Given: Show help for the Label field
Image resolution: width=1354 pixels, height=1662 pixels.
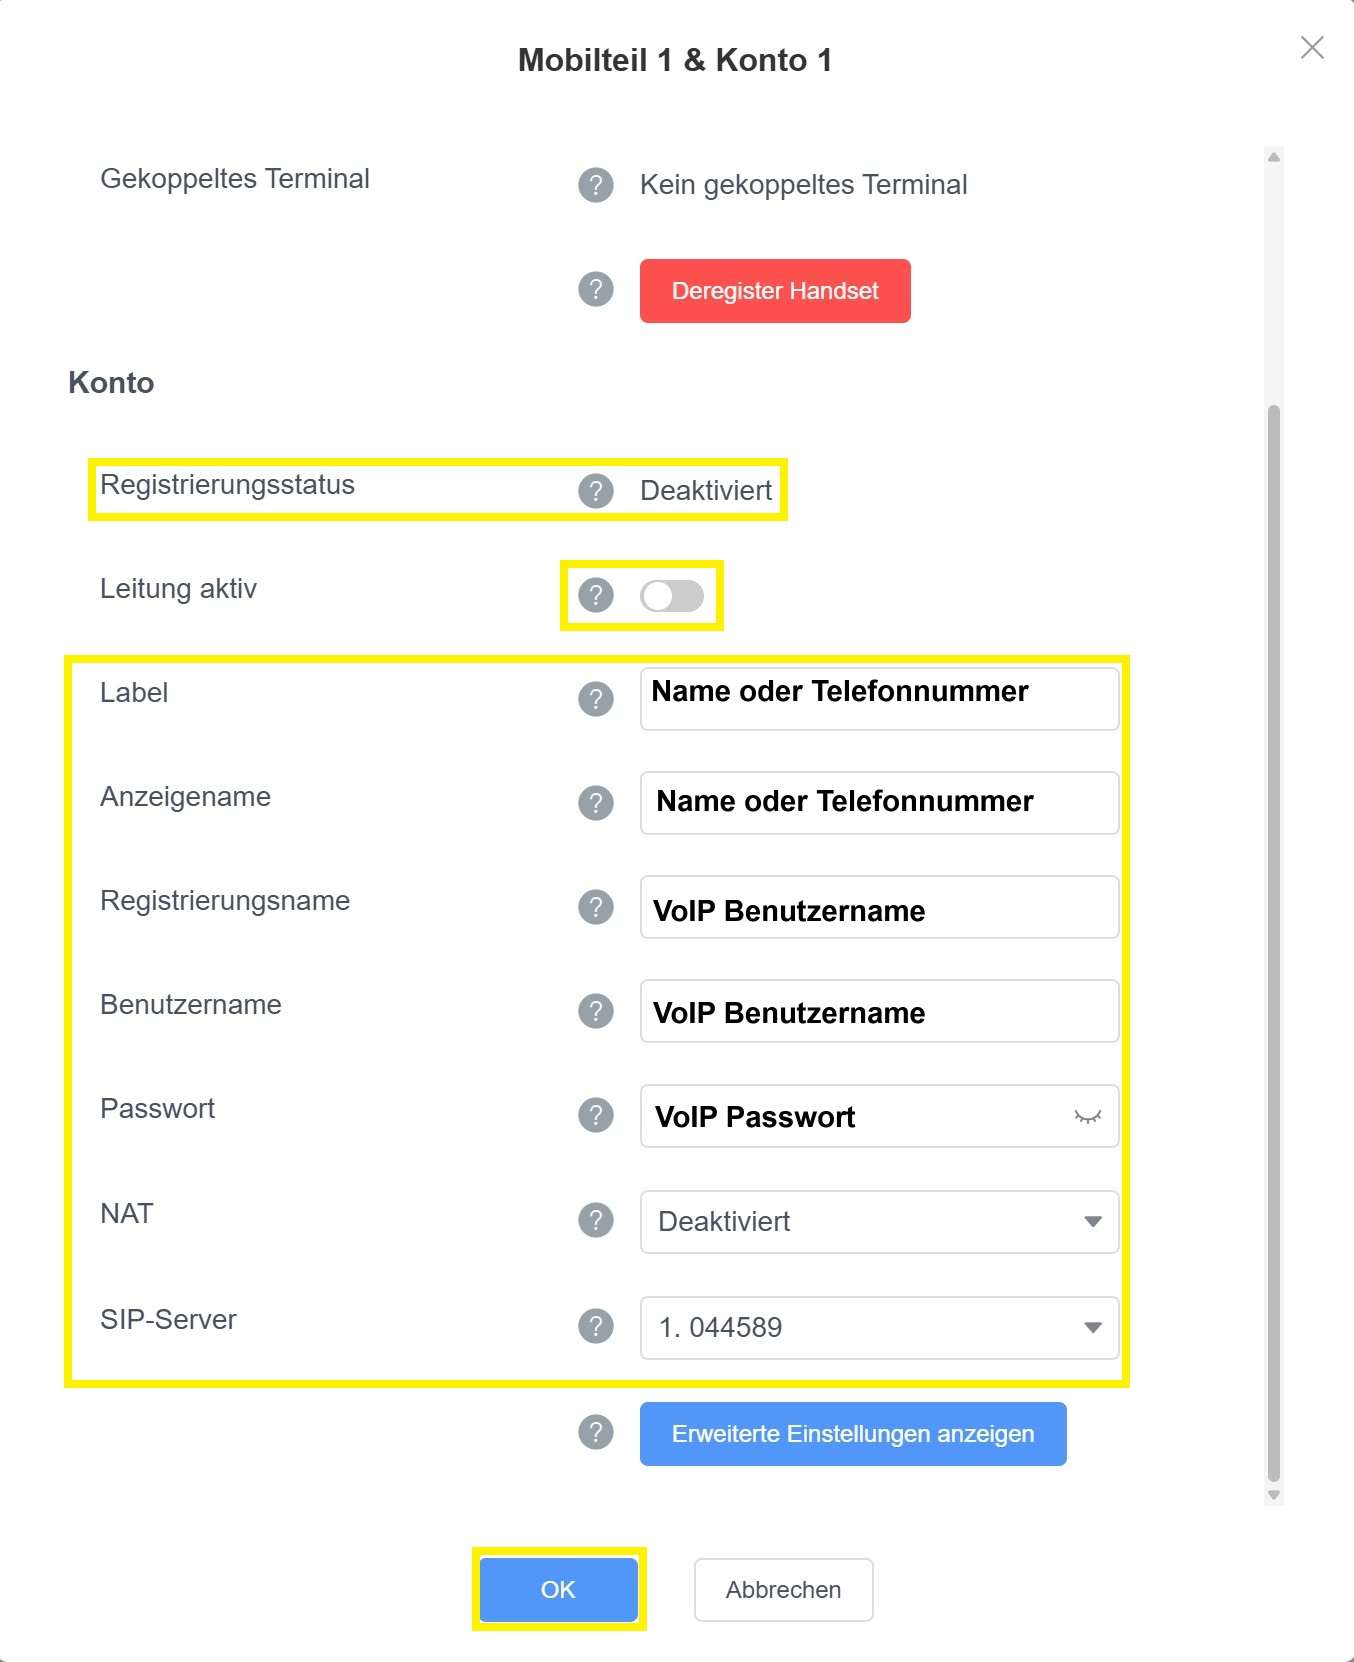Looking at the screenshot, I should (x=596, y=699).
